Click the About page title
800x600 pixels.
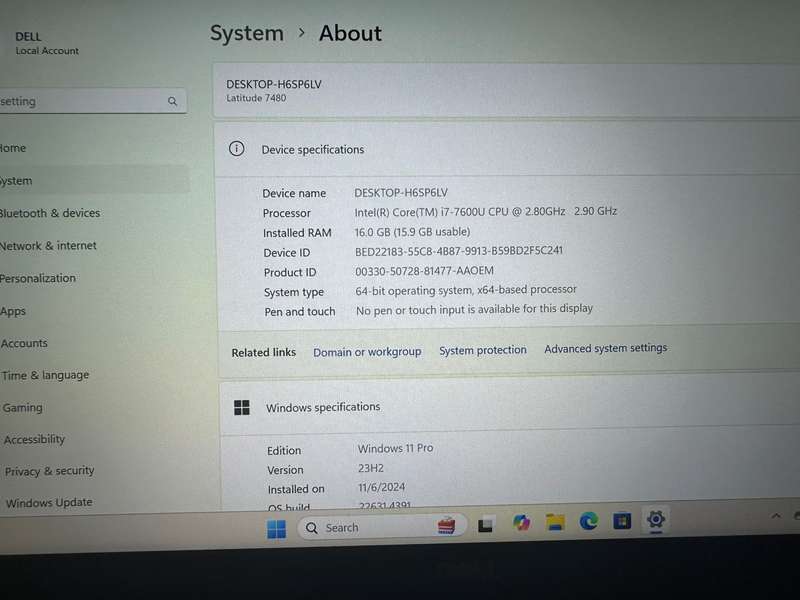point(350,34)
